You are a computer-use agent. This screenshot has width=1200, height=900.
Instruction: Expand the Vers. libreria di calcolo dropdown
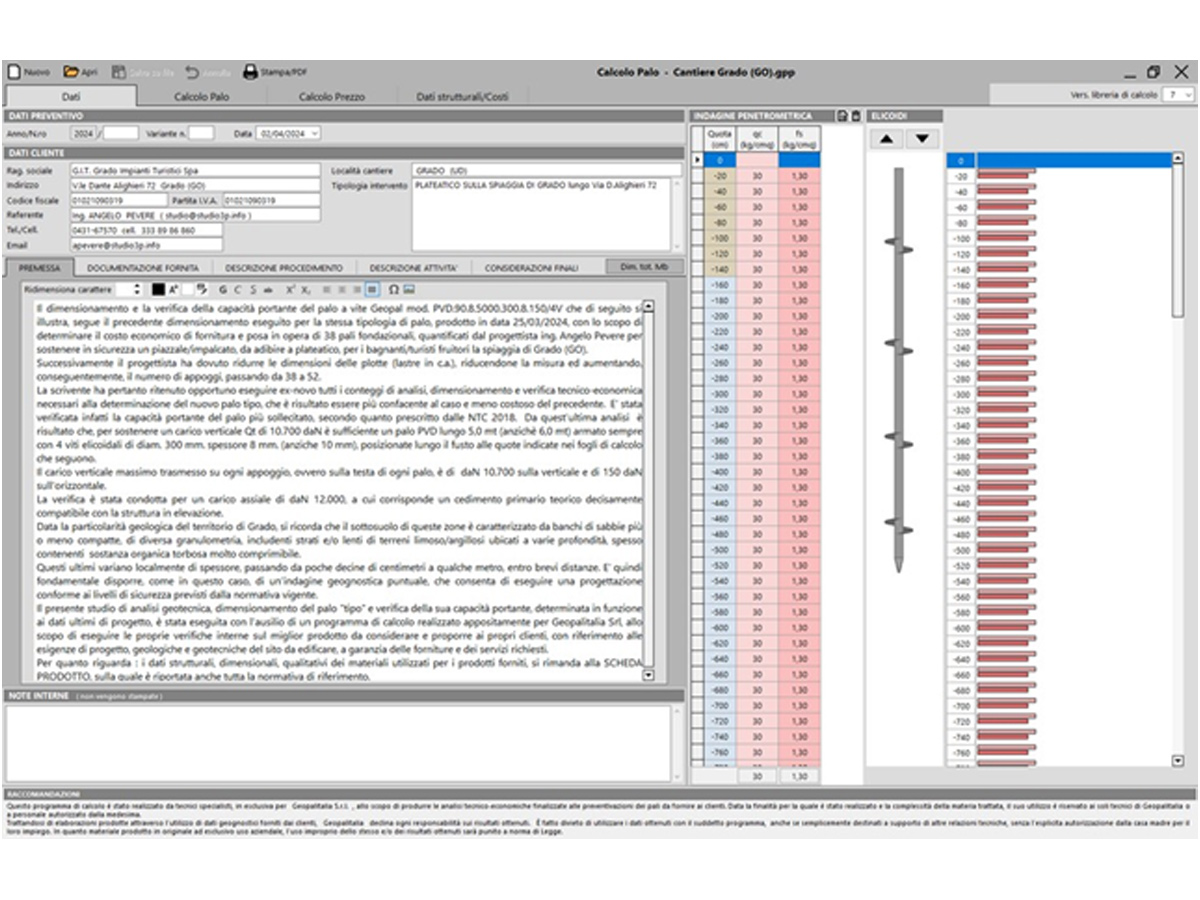[1187, 95]
